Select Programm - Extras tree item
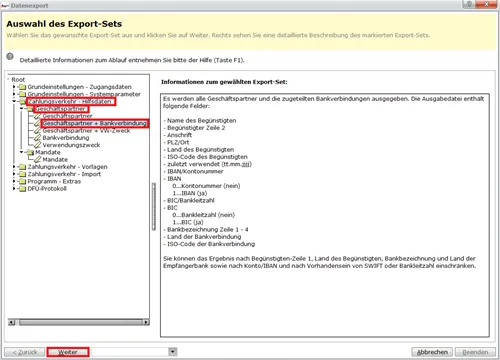The width and height of the screenshot is (500, 360). 54,181
